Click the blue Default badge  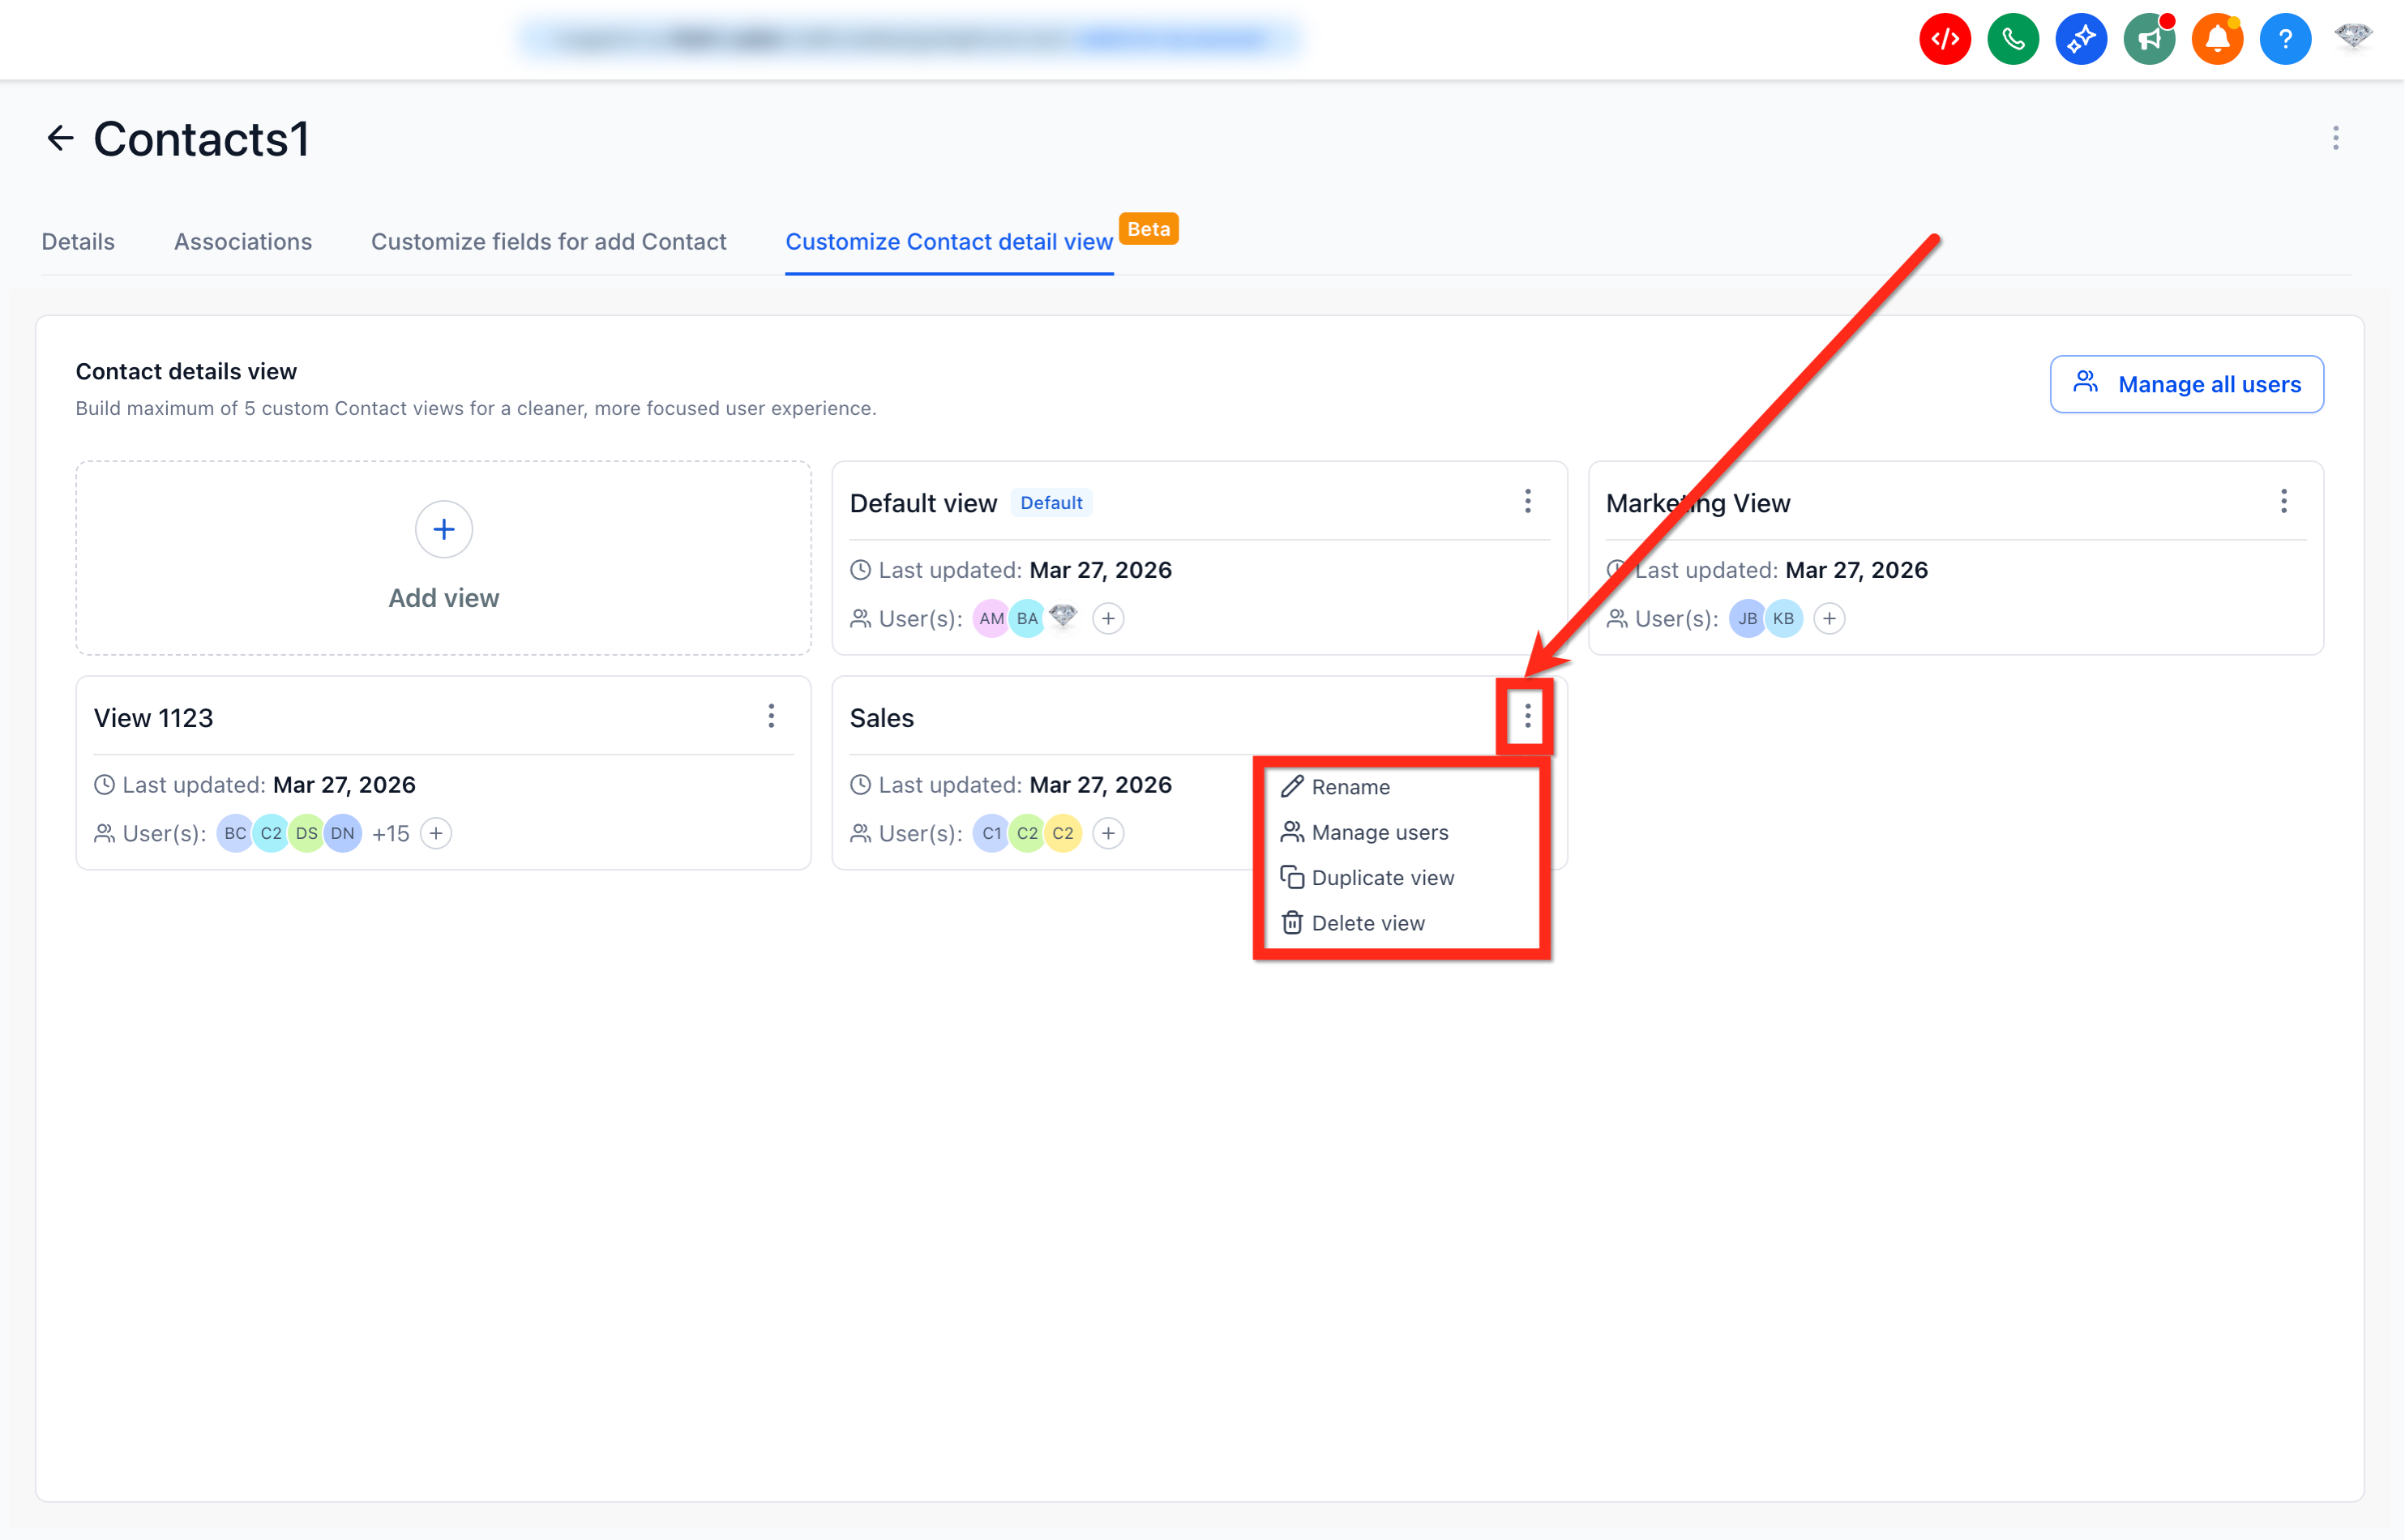[1051, 503]
